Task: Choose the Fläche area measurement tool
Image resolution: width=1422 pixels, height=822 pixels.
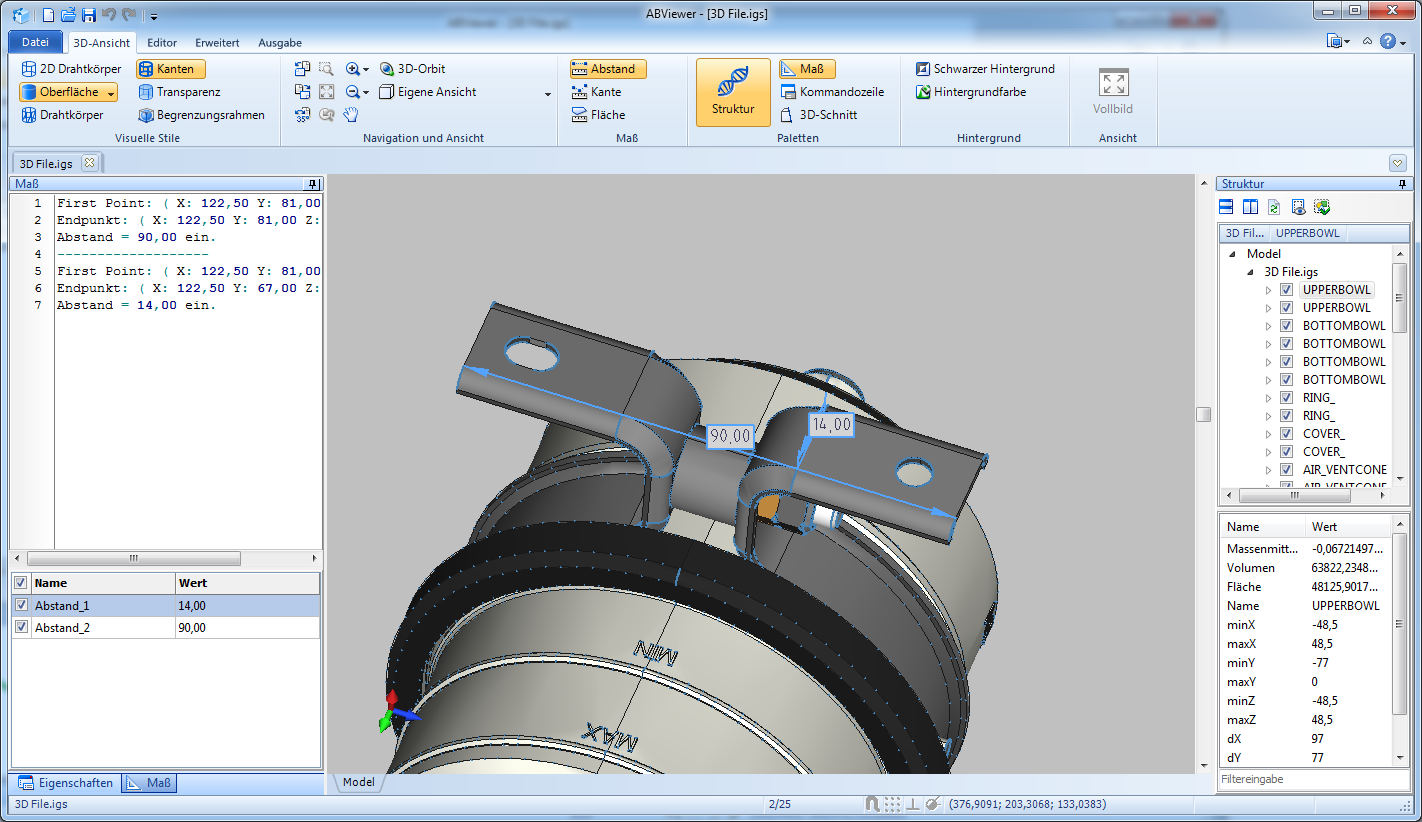Action: (598, 115)
